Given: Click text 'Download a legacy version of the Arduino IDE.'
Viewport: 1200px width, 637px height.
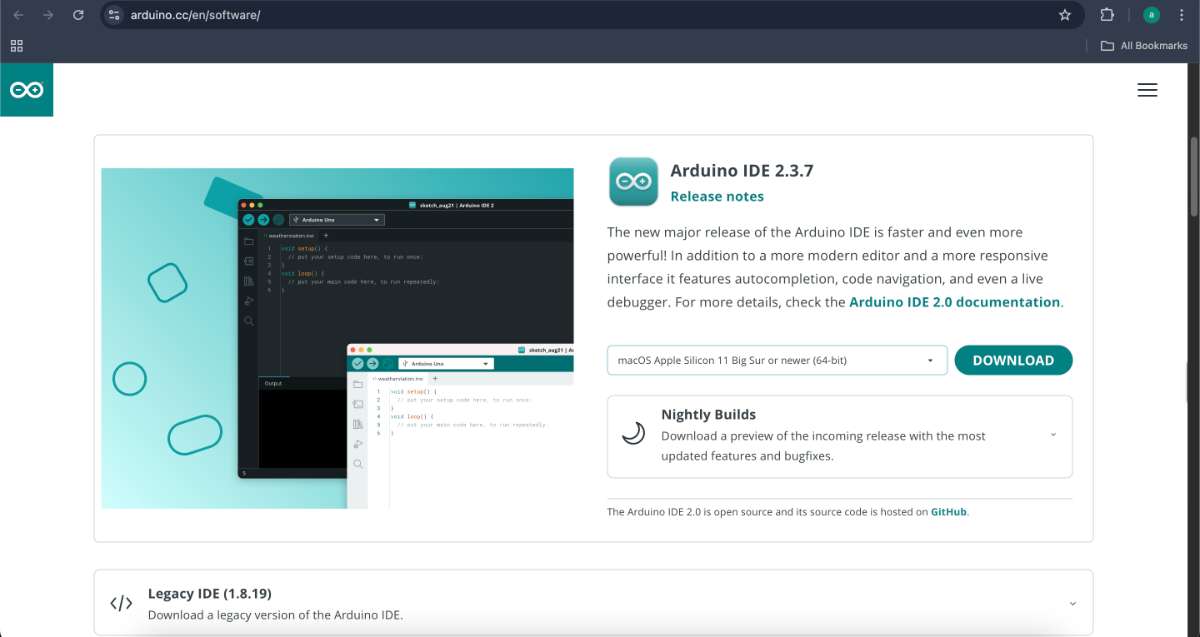Looking at the screenshot, I should tap(275, 615).
